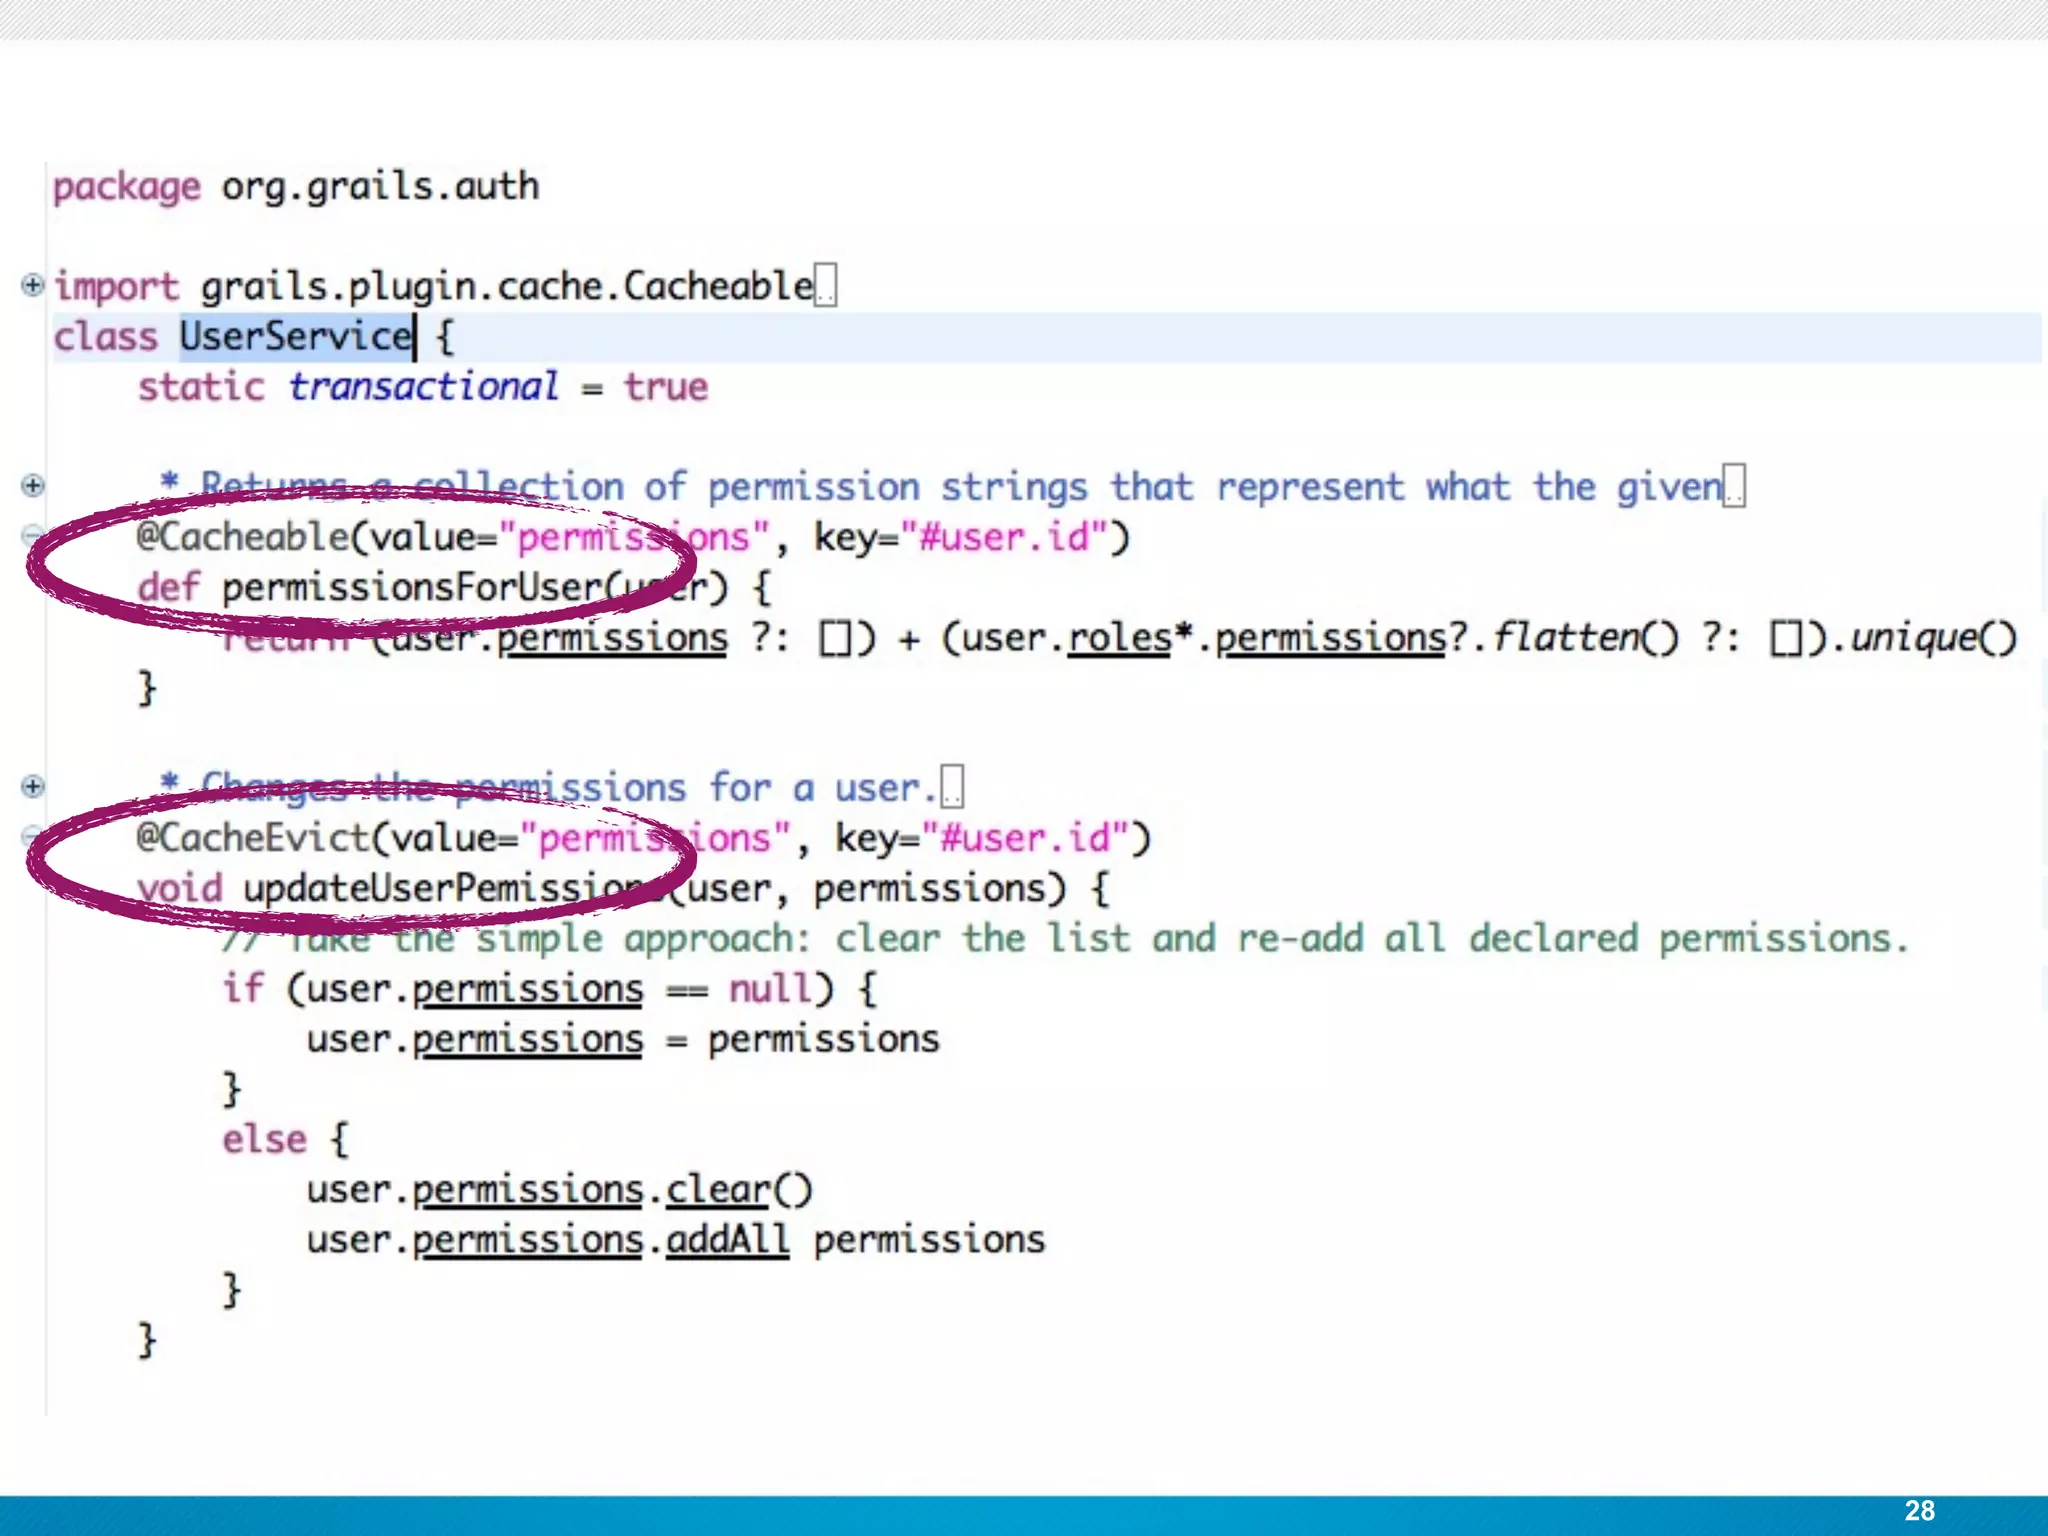Click the @Cacheable annotation
The image size is (2048, 1536).
[x=243, y=537]
